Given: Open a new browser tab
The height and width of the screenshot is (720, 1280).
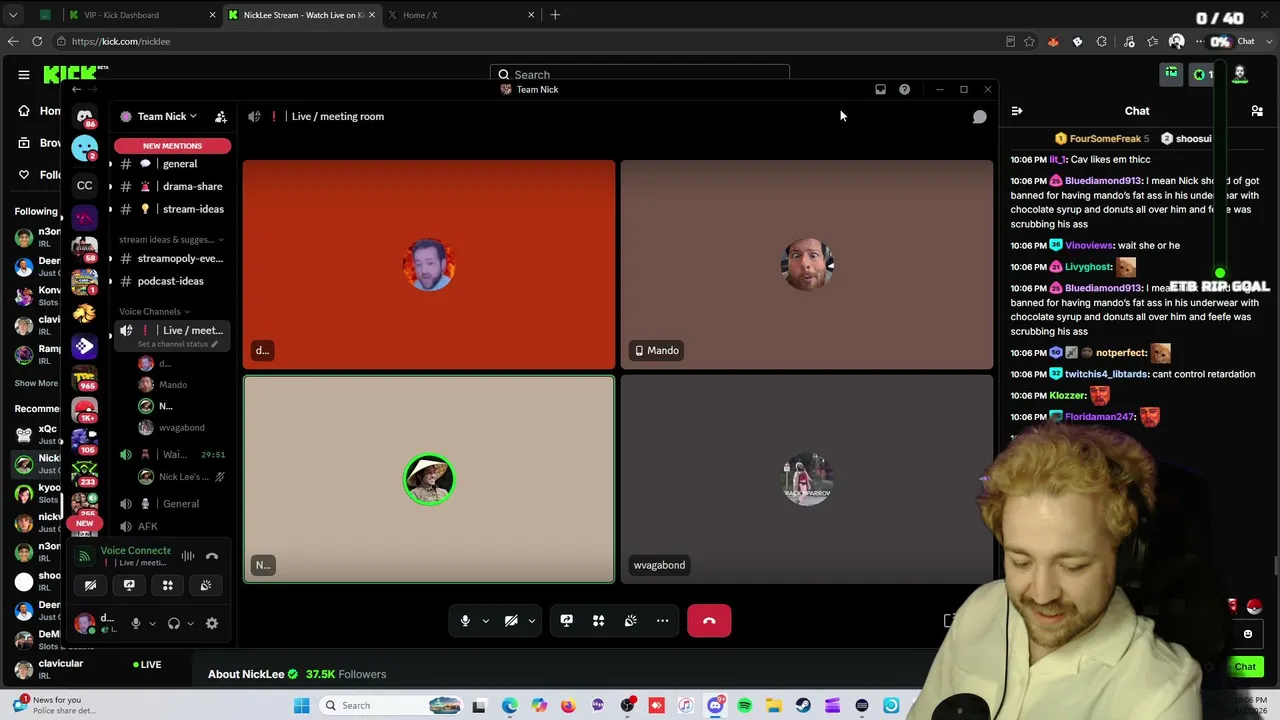Looking at the screenshot, I should click(x=555, y=15).
